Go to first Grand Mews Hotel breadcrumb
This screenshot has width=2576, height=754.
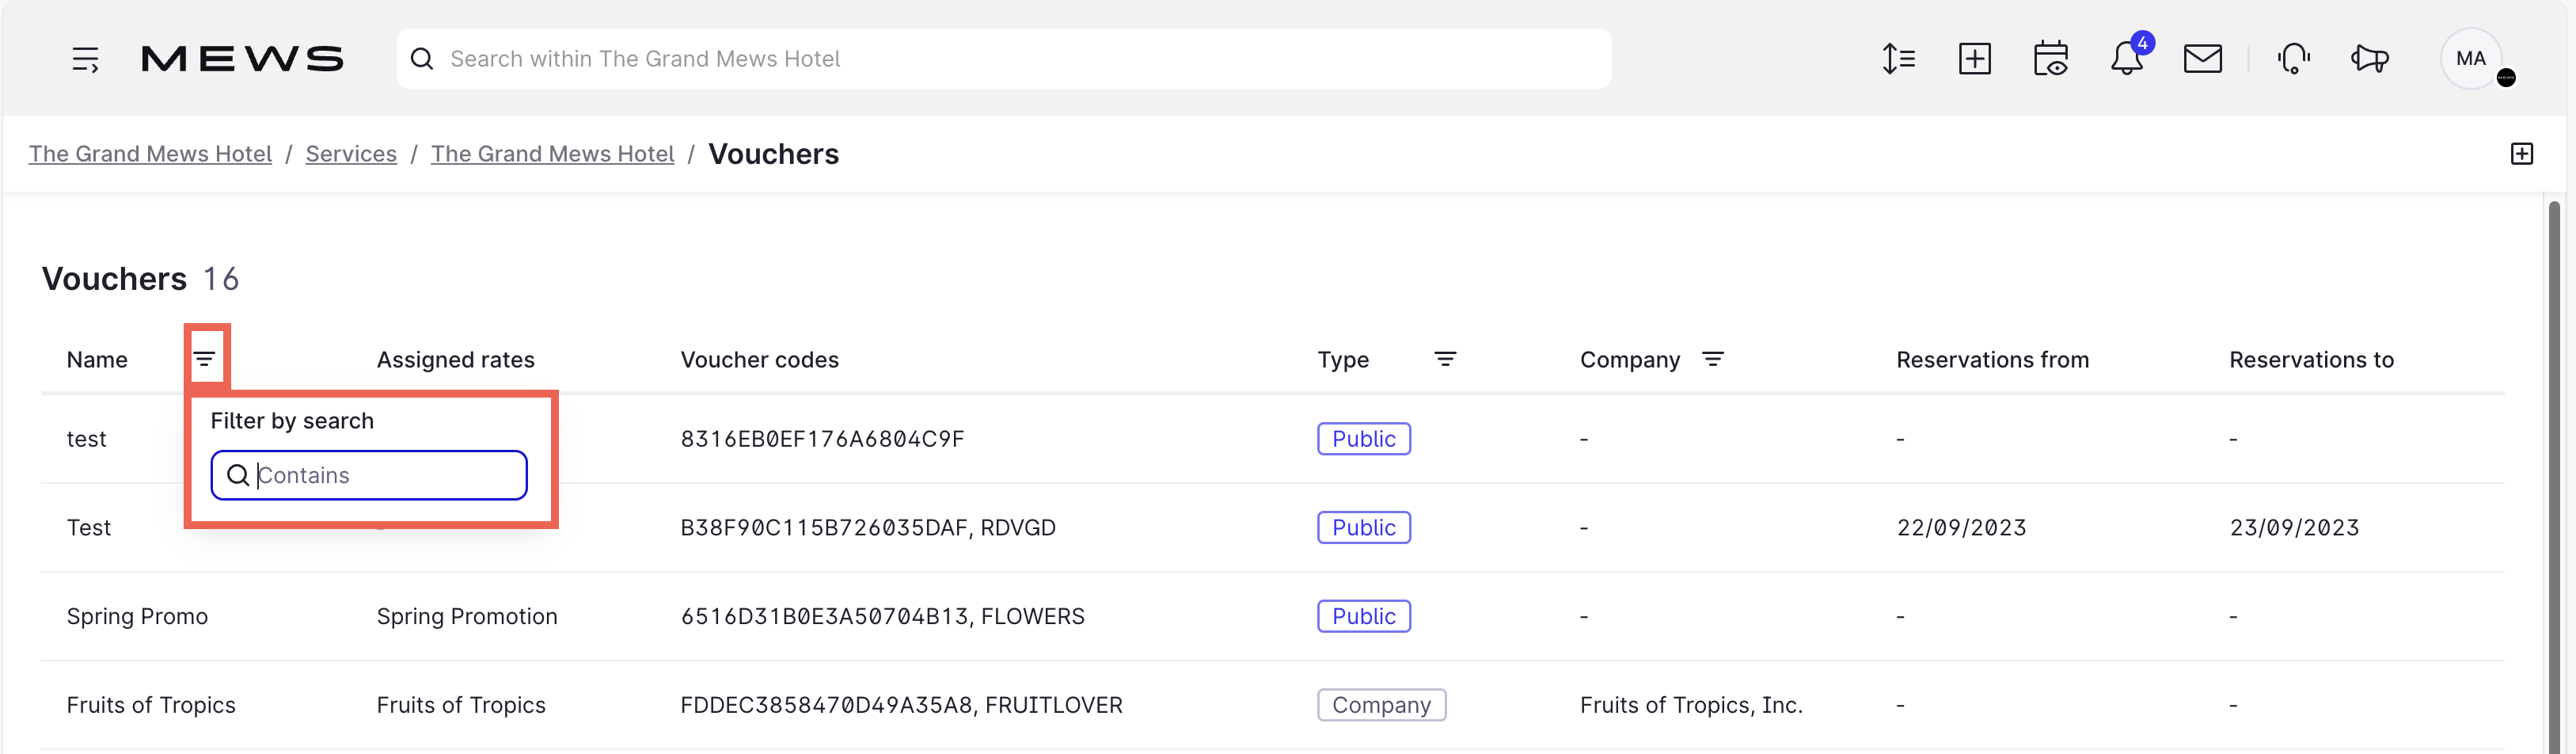(x=150, y=154)
